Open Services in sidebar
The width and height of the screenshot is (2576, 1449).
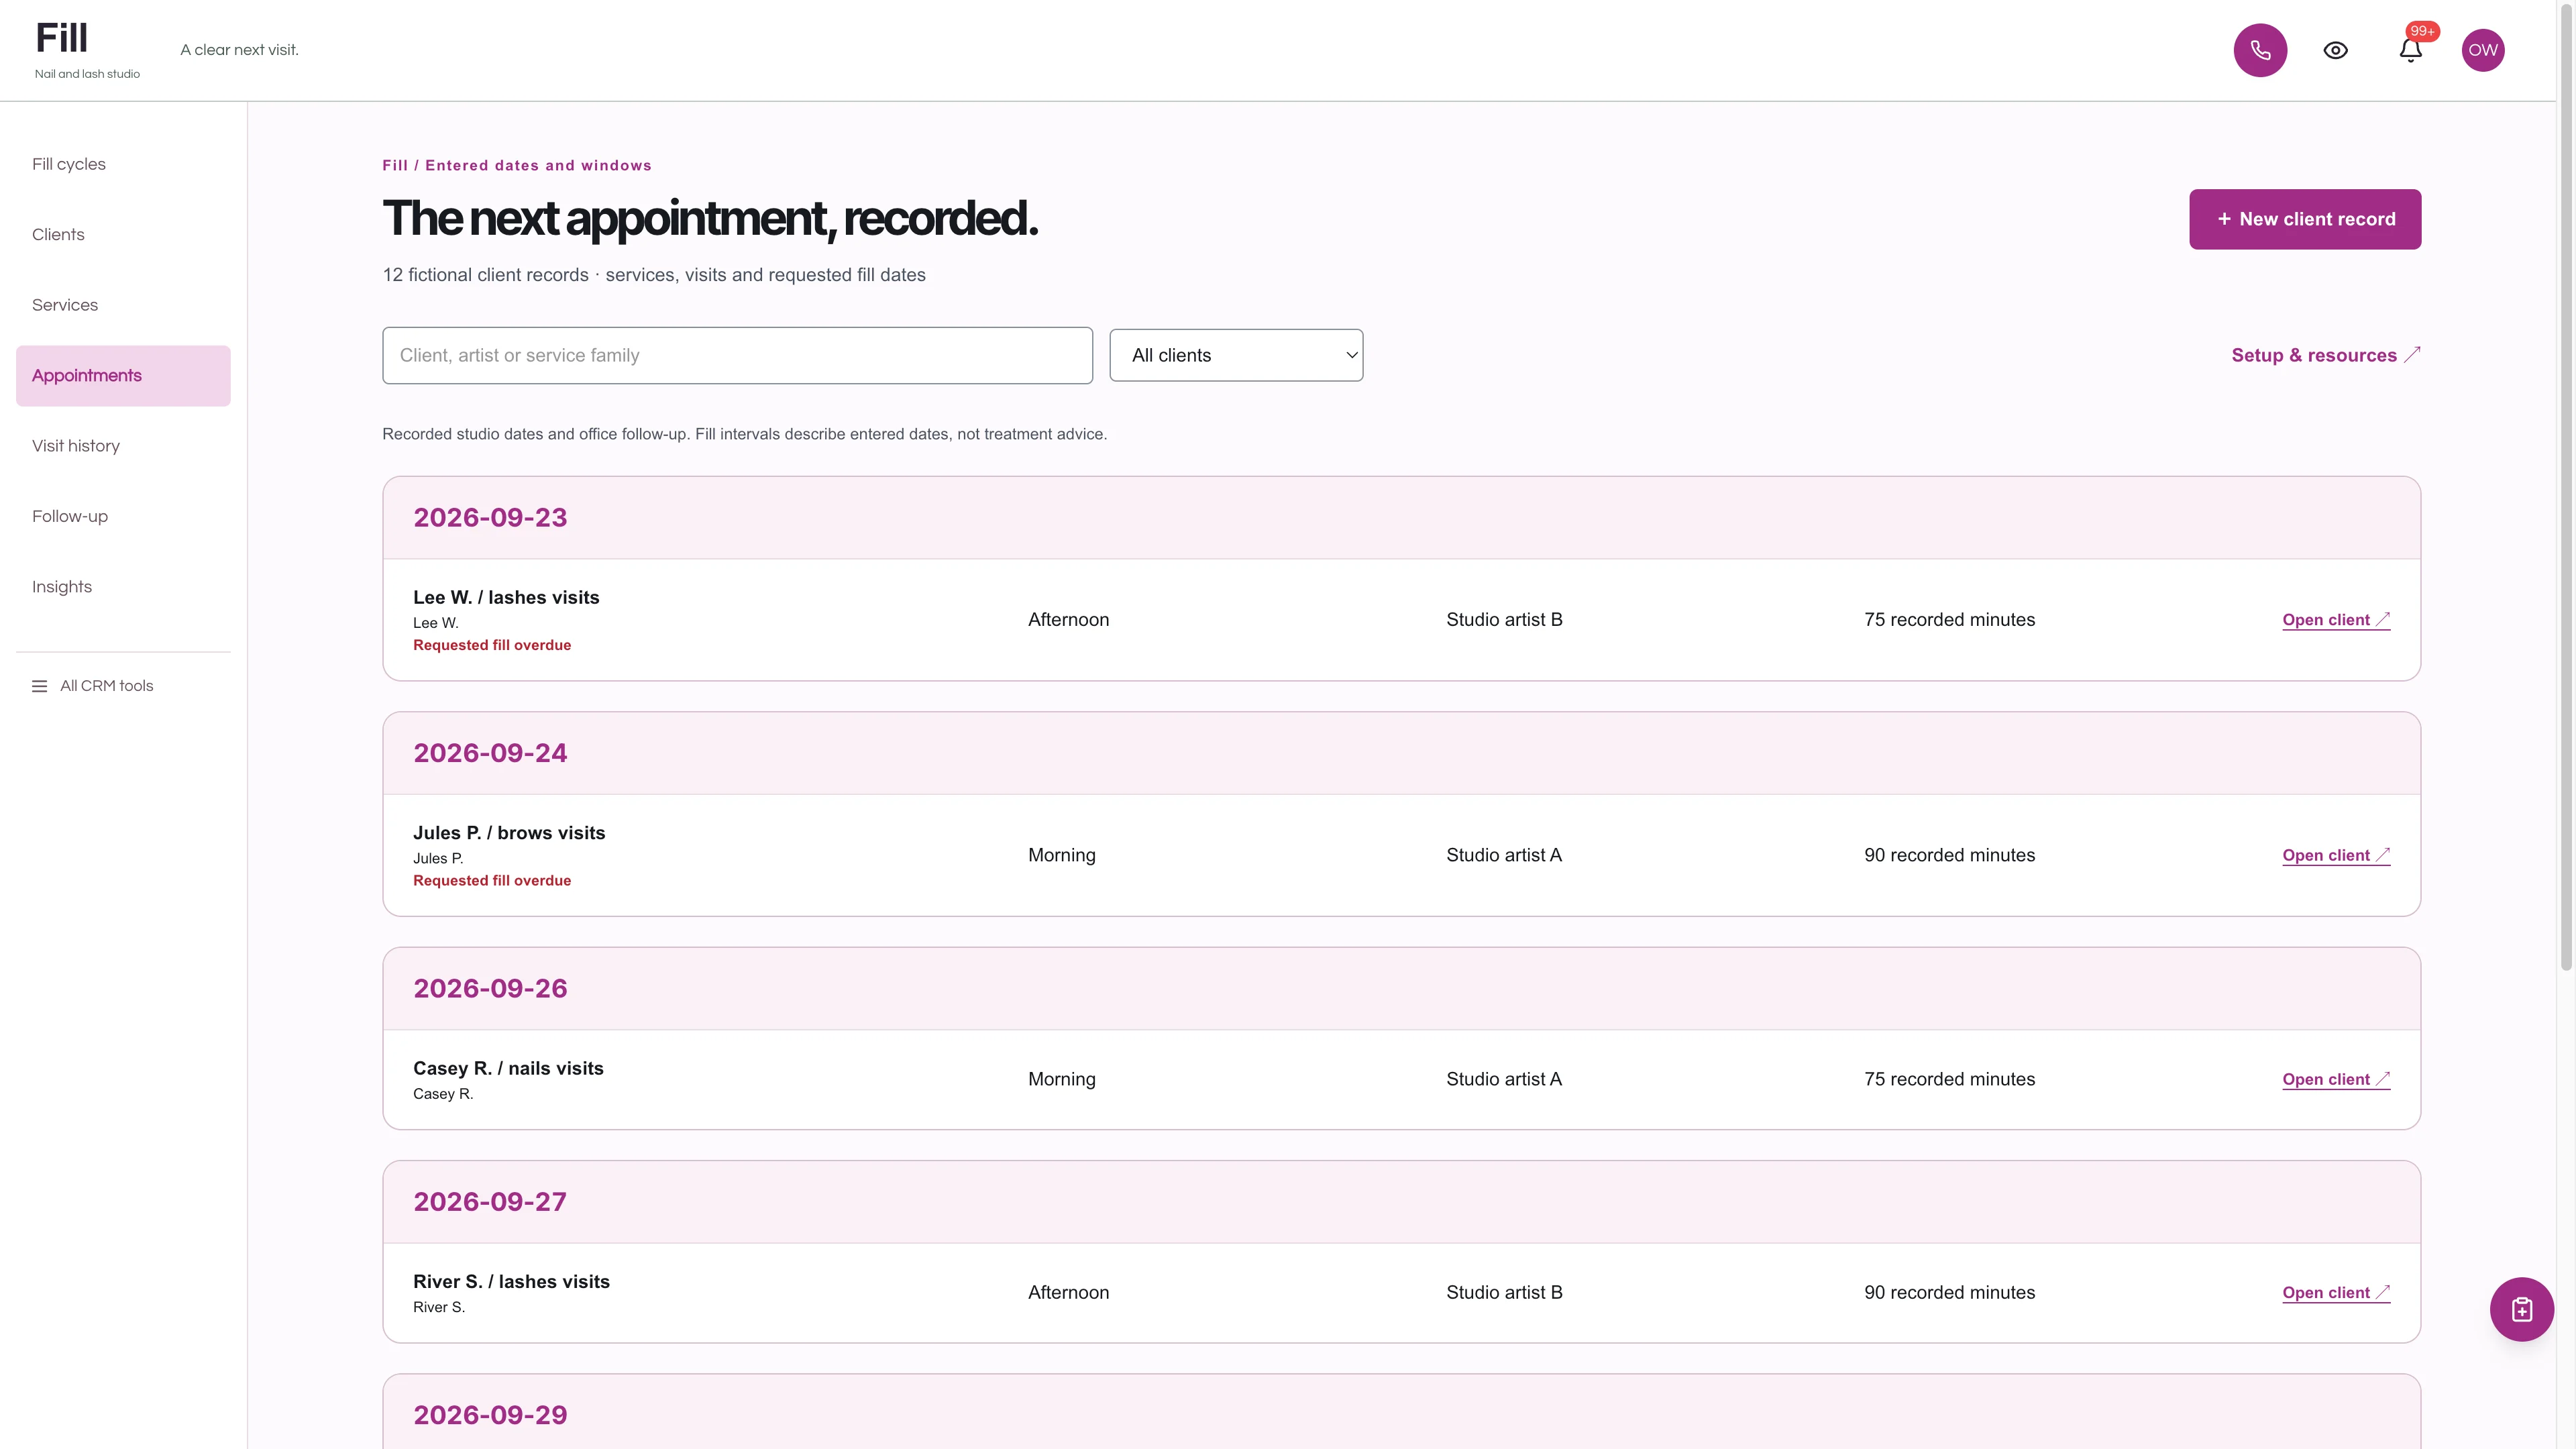[123, 305]
